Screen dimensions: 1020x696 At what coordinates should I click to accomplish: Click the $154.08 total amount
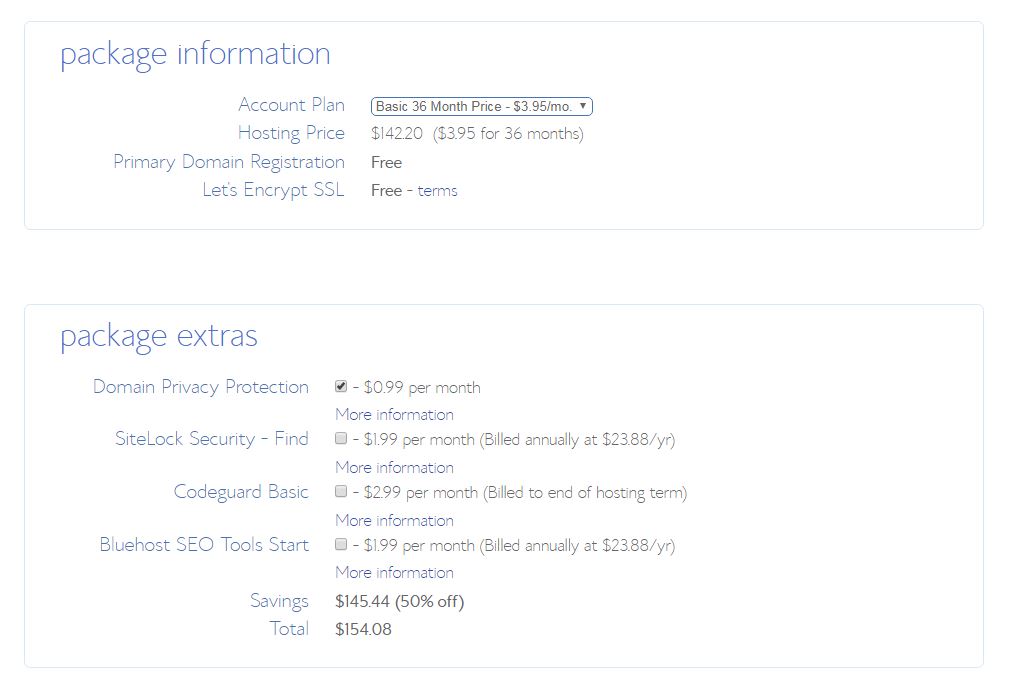click(363, 629)
